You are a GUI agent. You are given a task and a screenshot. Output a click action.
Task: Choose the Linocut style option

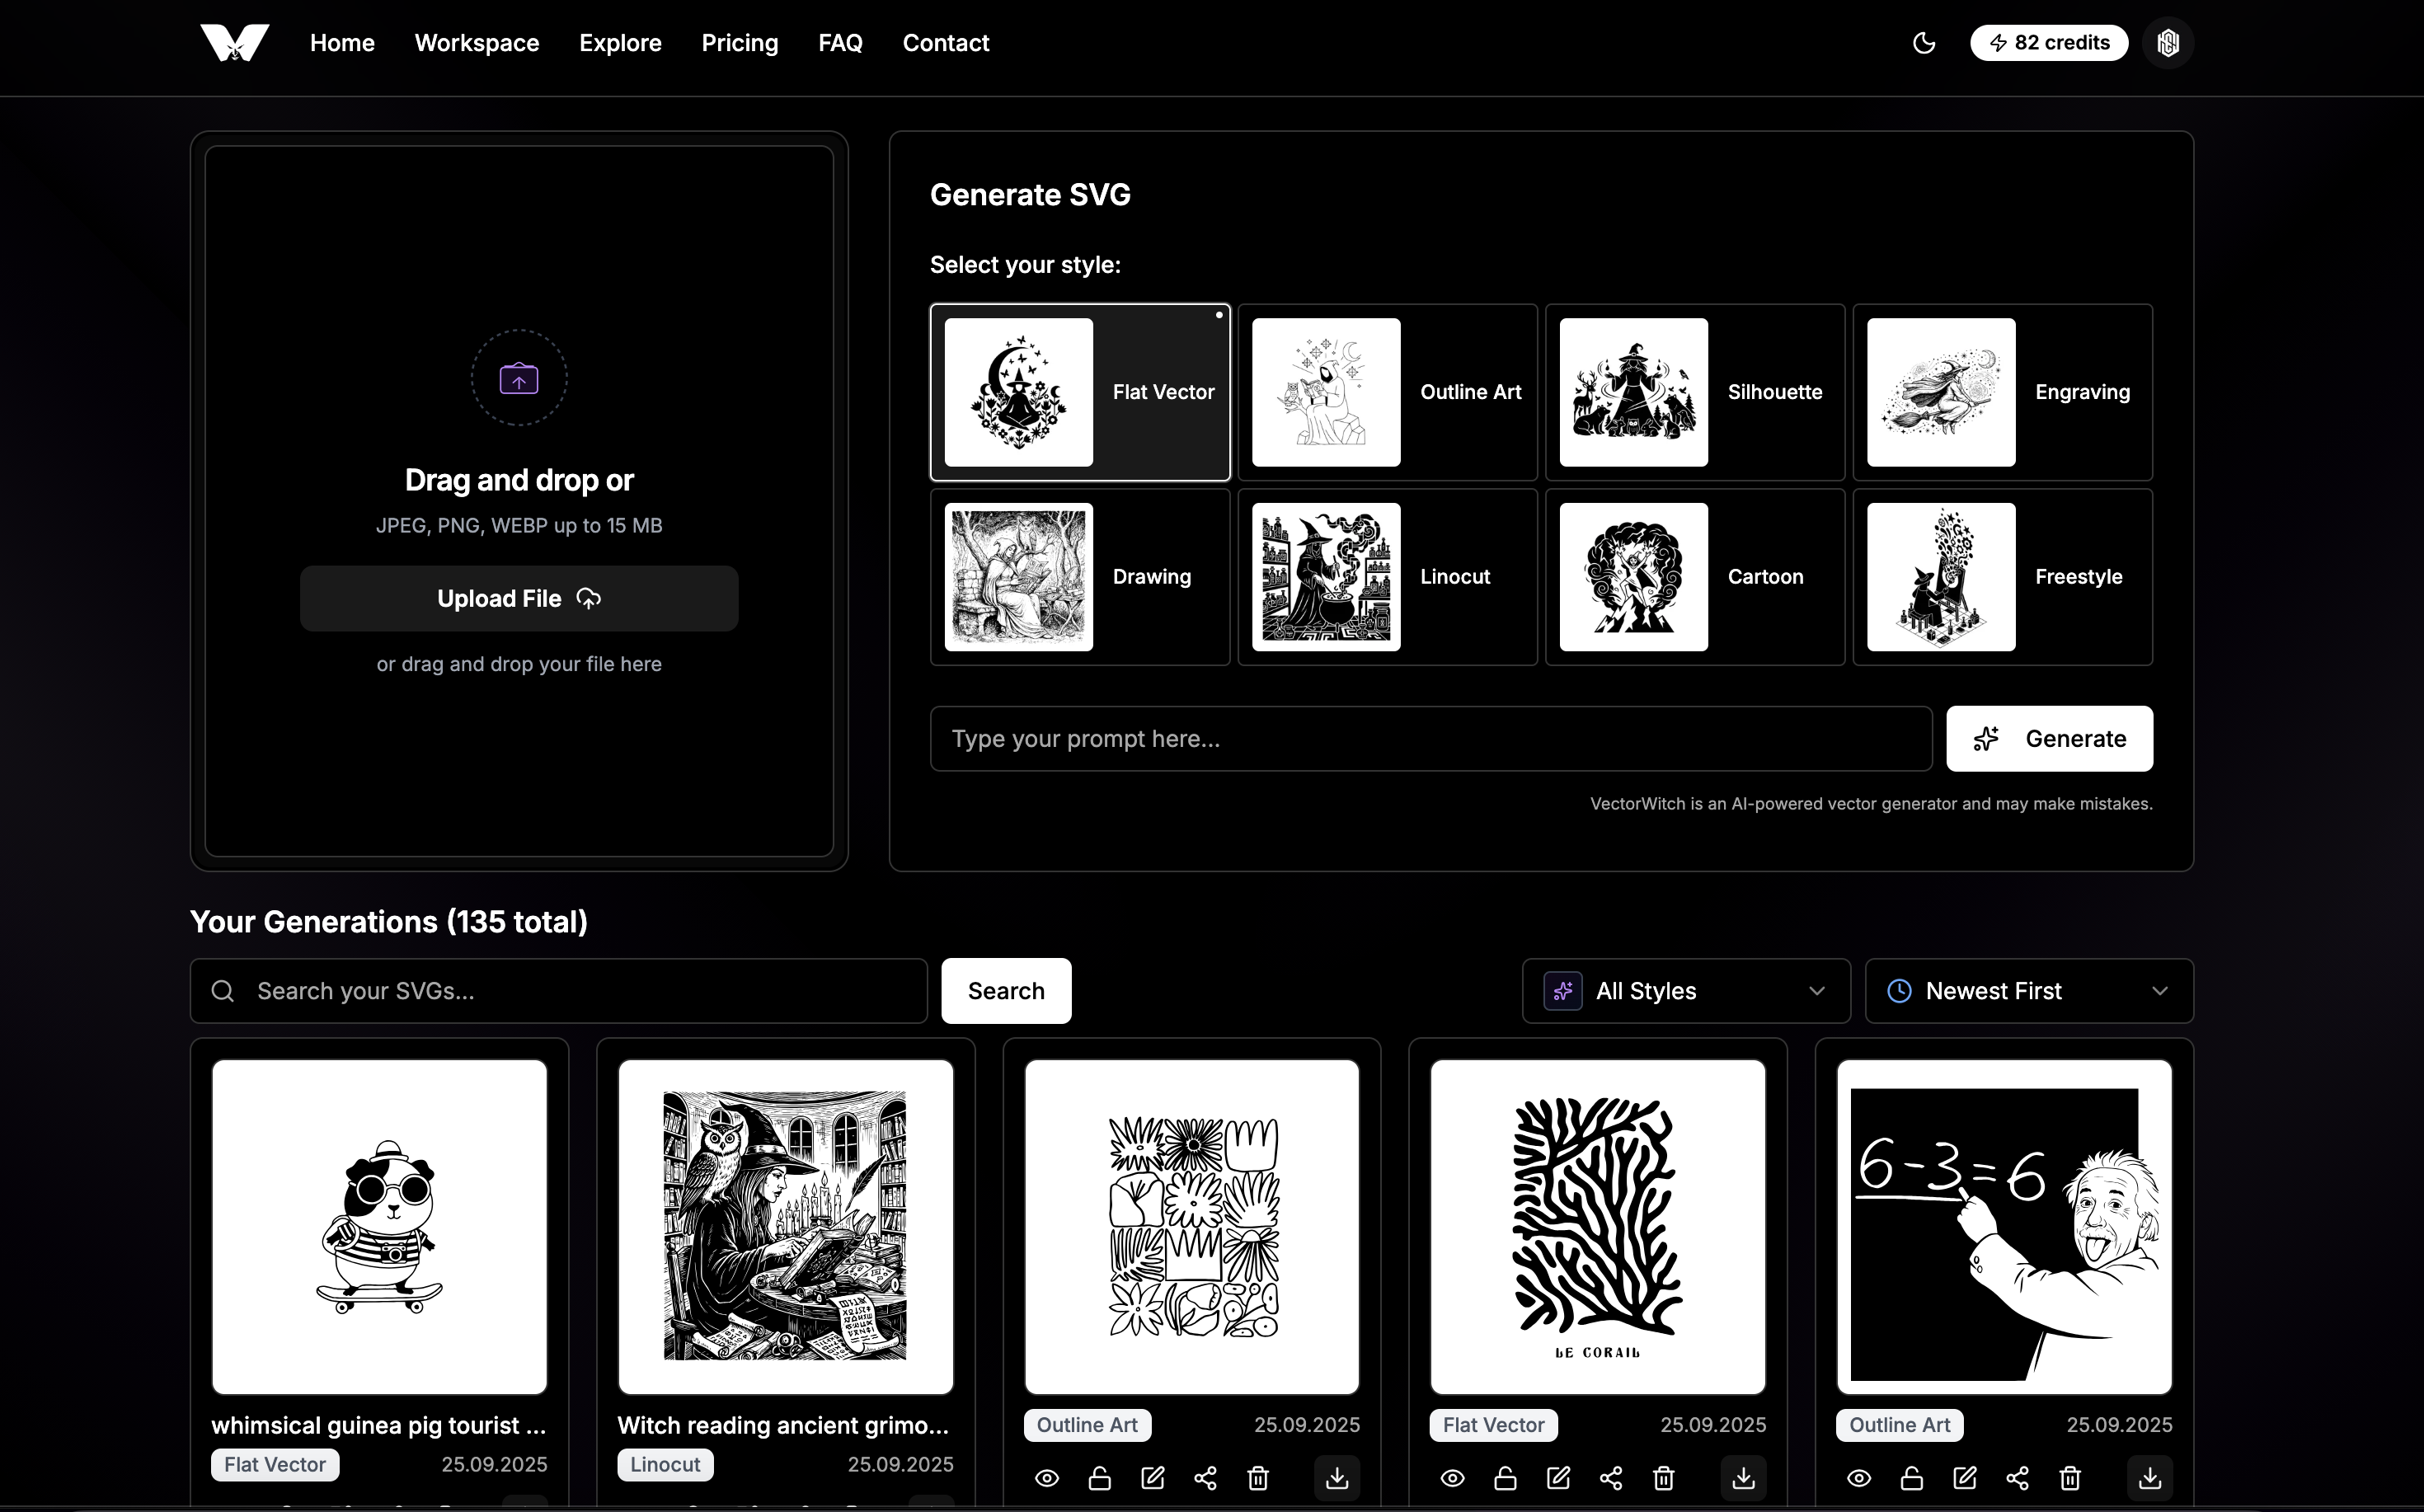[x=1387, y=577]
